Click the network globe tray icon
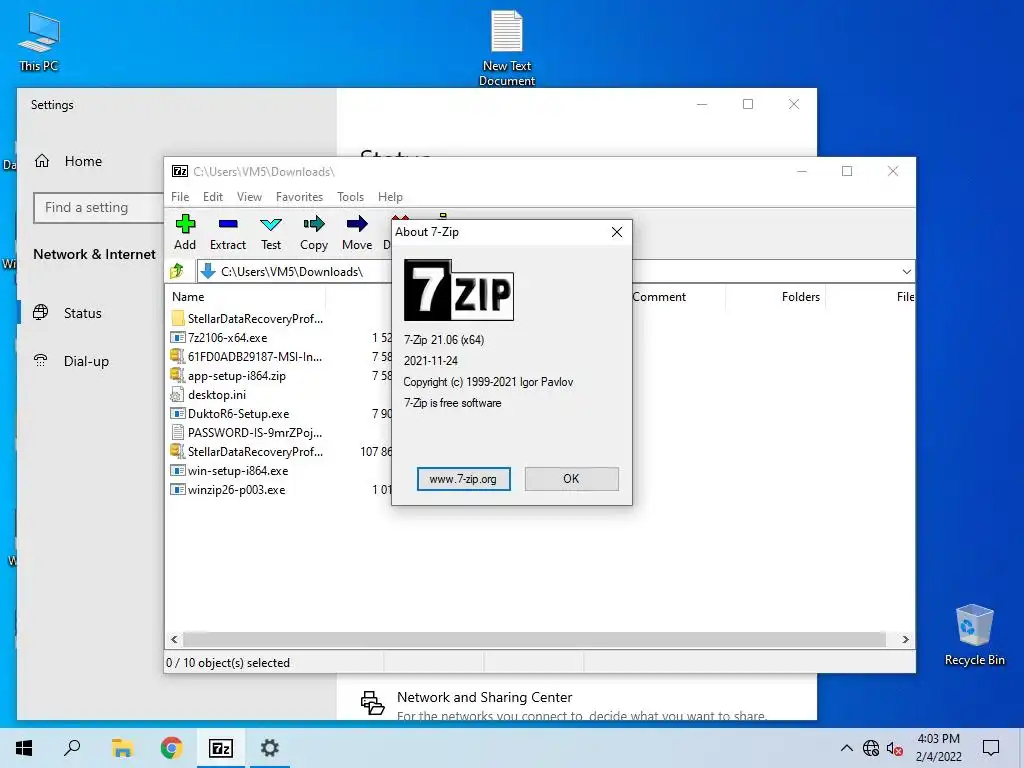The image size is (1024, 768). [x=871, y=748]
